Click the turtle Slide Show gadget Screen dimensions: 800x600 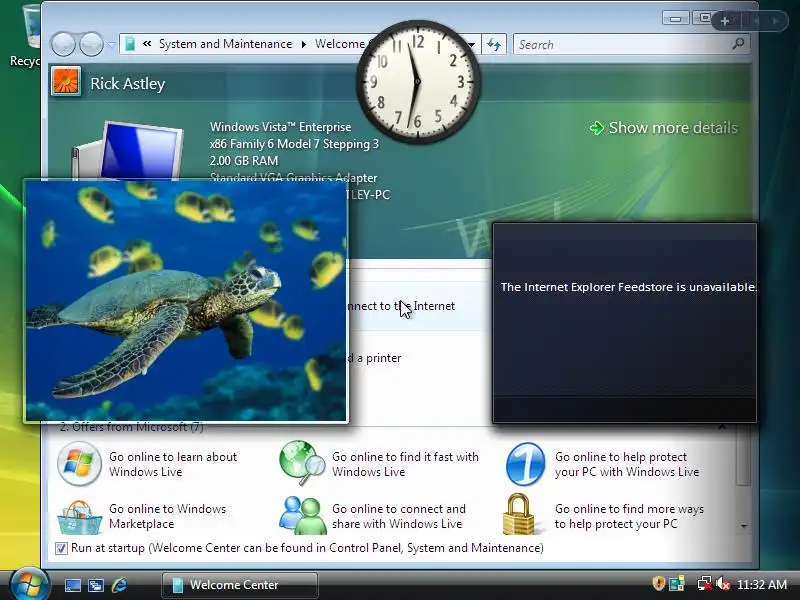186,301
